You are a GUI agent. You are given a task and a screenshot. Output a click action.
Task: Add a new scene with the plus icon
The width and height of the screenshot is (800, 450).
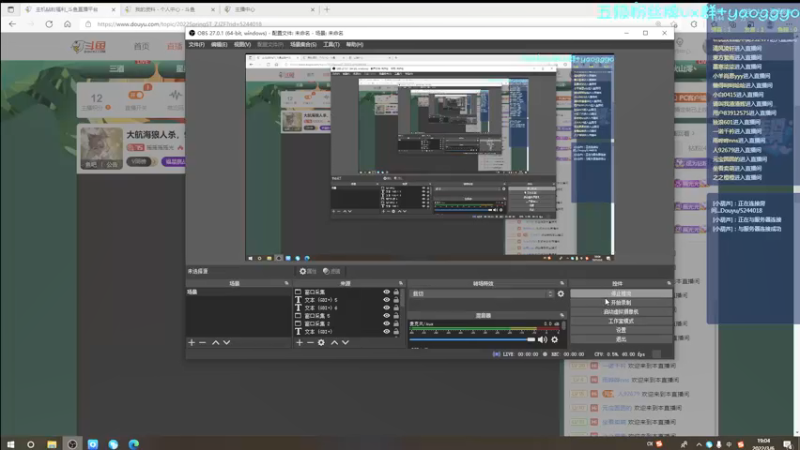[x=192, y=342]
